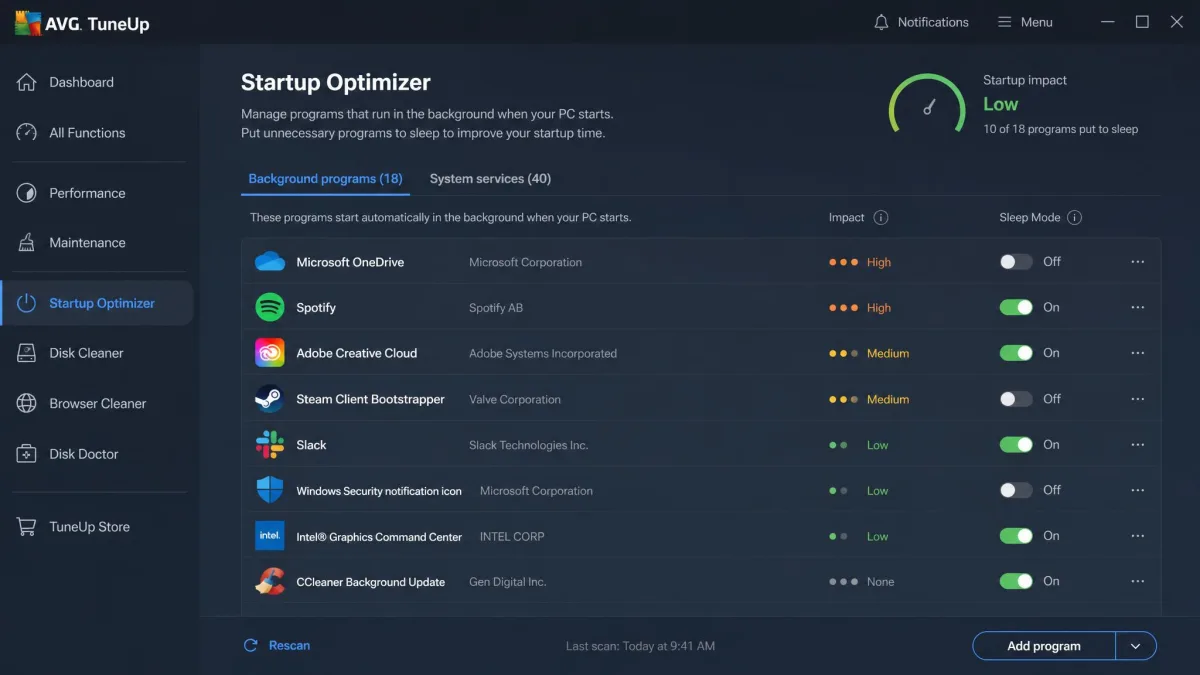Click the All Functions gauge icon

coord(27,132)
